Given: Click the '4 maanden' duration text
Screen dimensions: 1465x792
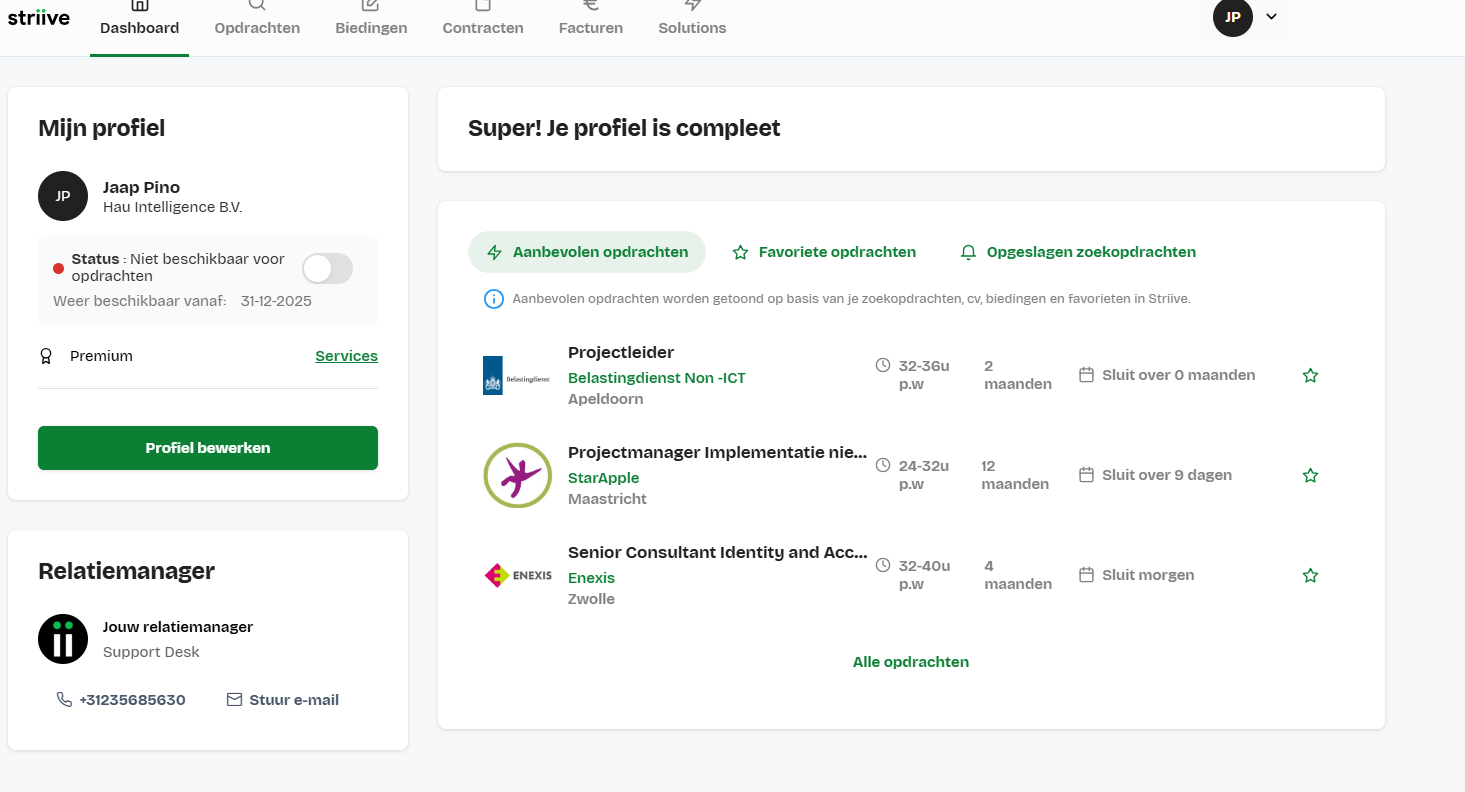Looking at the screenshot, I should point(1018,575).
